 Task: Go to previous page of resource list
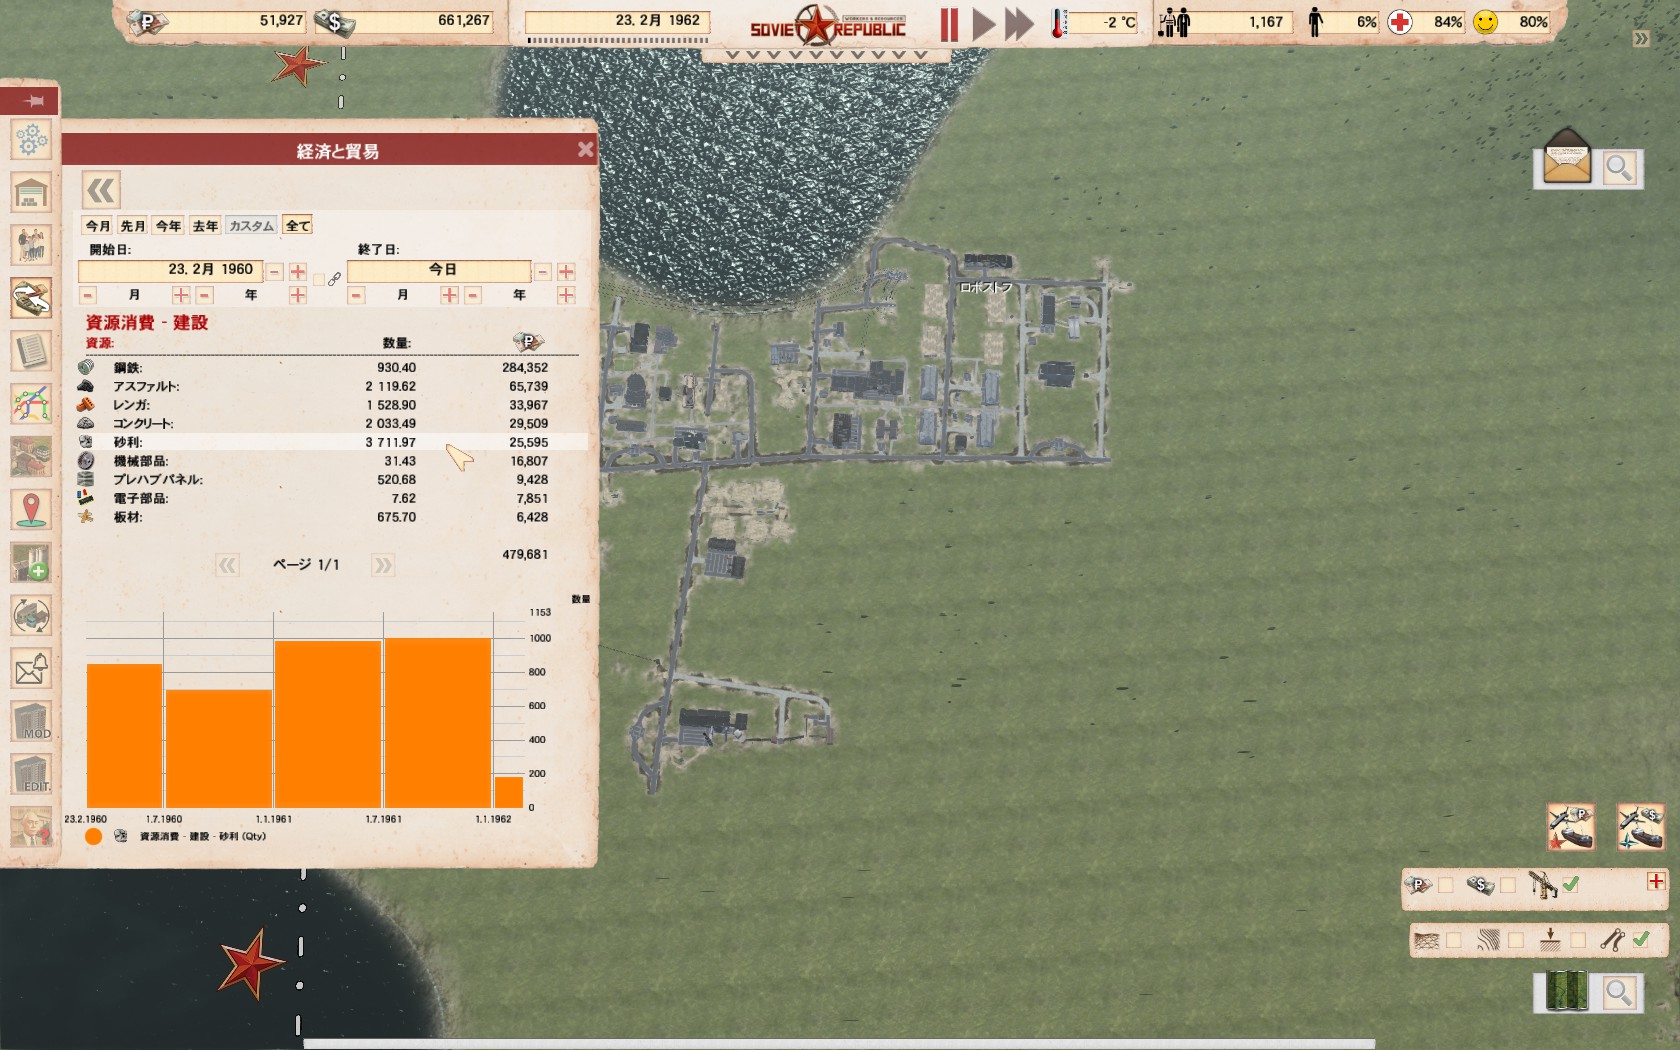click(x=228, y=565)
